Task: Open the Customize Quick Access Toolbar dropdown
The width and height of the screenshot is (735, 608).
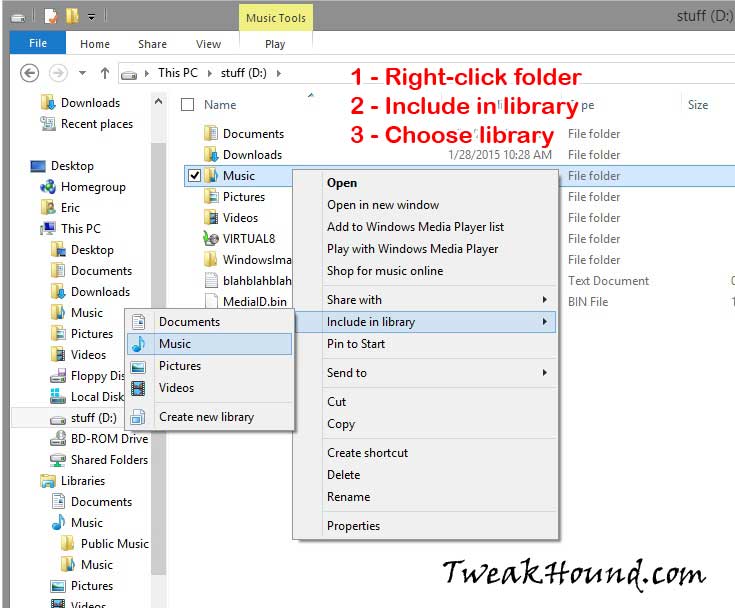Action: point(91,17)
